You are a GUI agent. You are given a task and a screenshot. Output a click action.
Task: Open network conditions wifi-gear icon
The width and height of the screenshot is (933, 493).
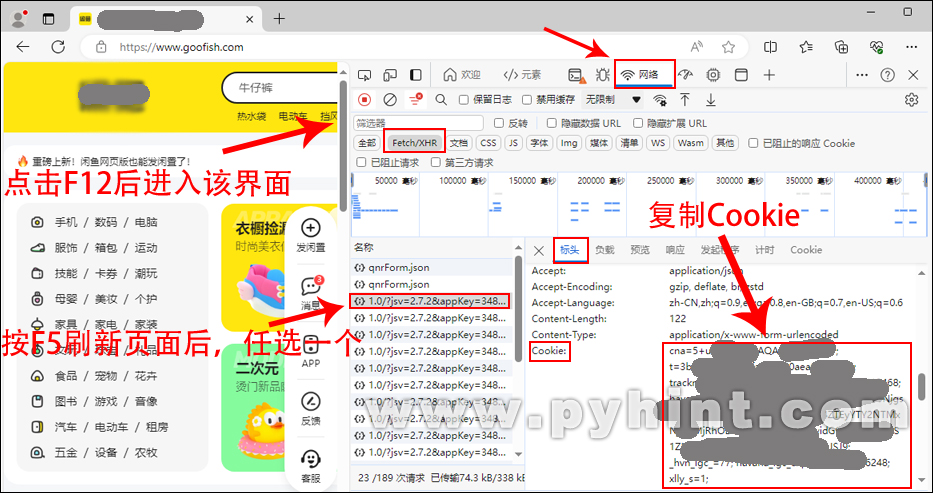point(659,100)
